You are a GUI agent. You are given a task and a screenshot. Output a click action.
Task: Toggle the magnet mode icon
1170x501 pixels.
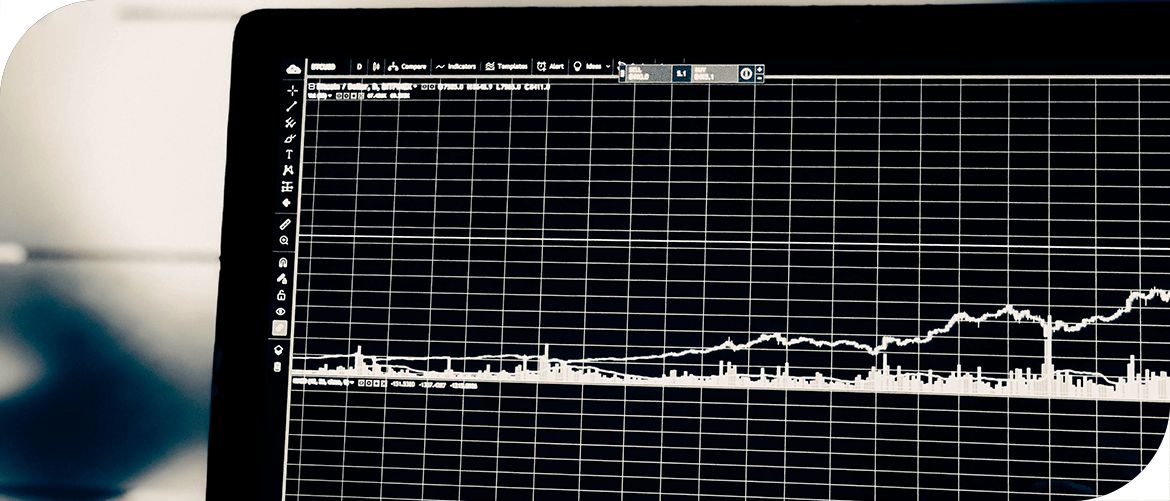[x=283, y=262]
